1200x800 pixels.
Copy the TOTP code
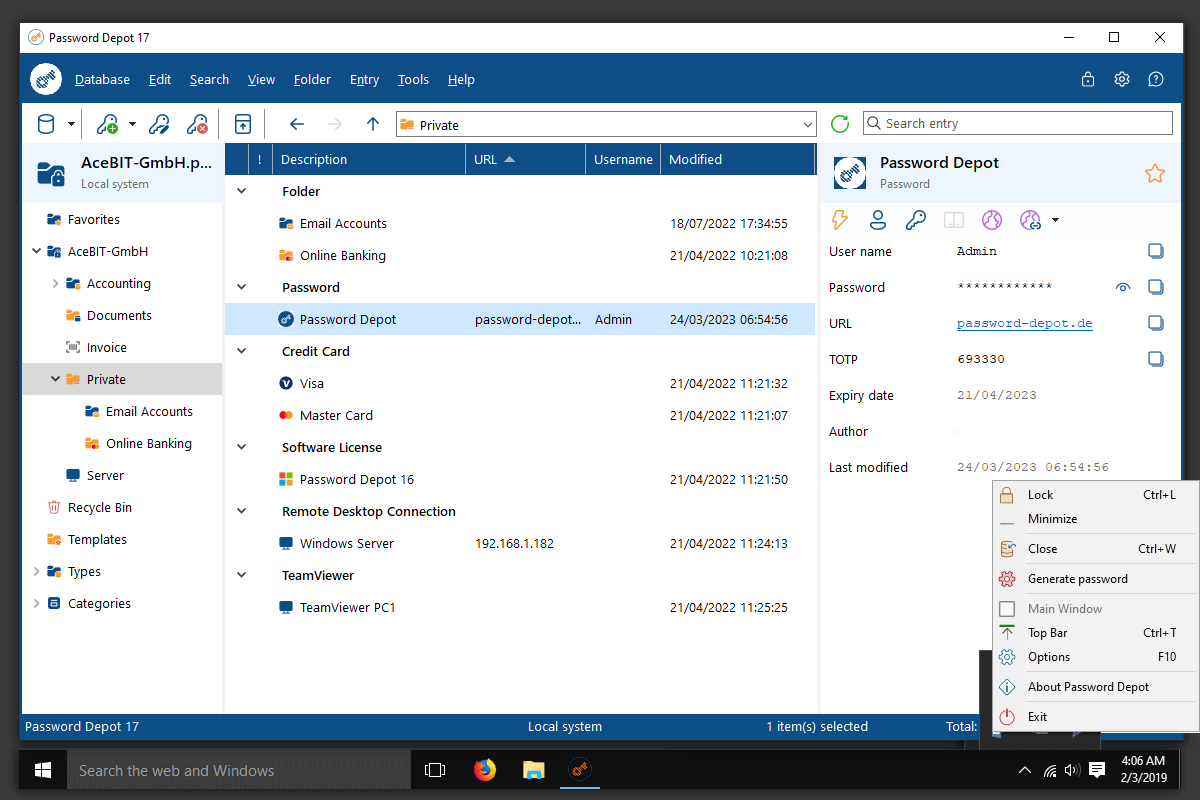pos(1156,359)
